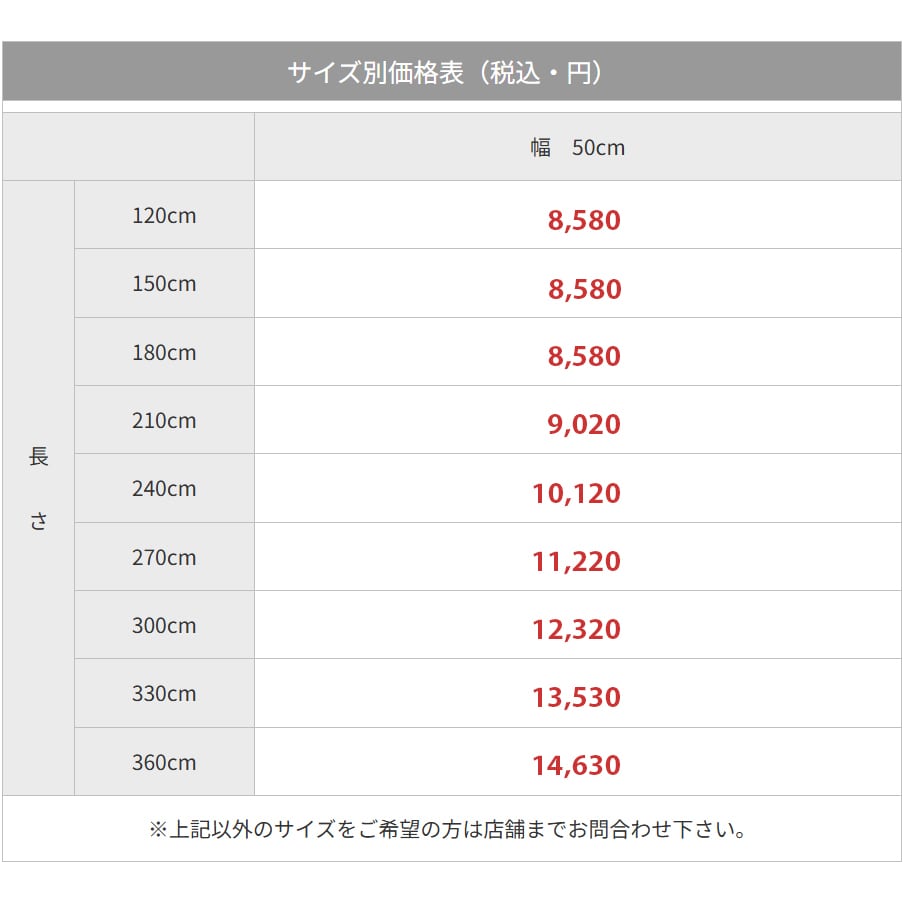Select the 360cm row label

coord(164,763)
